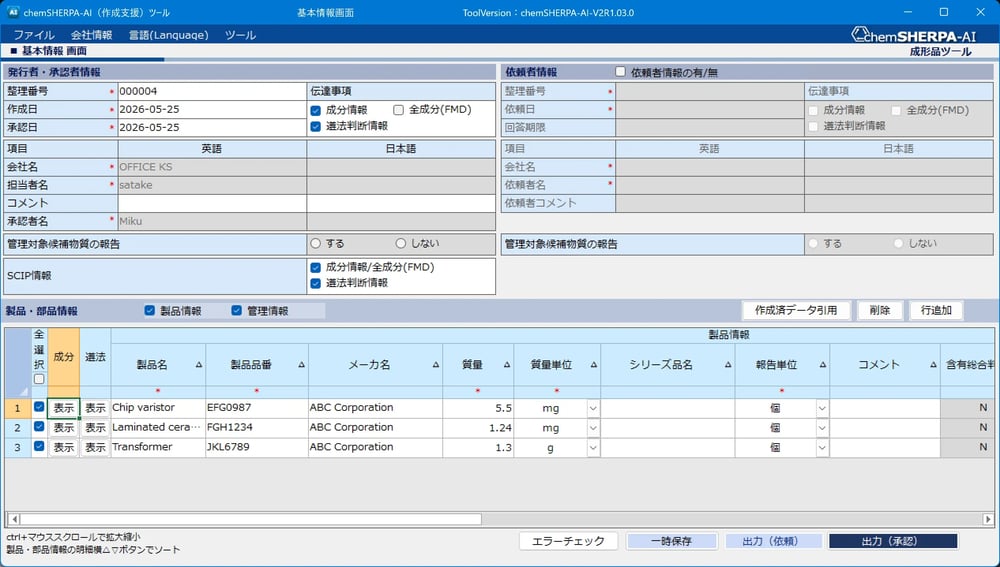1000x567 pixels.
Task: Open the 会社情報 menu
Action: [x=91, y=35]
